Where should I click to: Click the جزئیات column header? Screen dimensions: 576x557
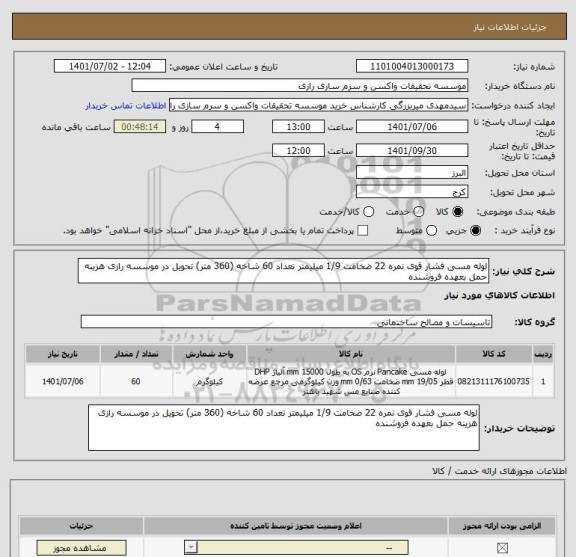coord(81,526)
